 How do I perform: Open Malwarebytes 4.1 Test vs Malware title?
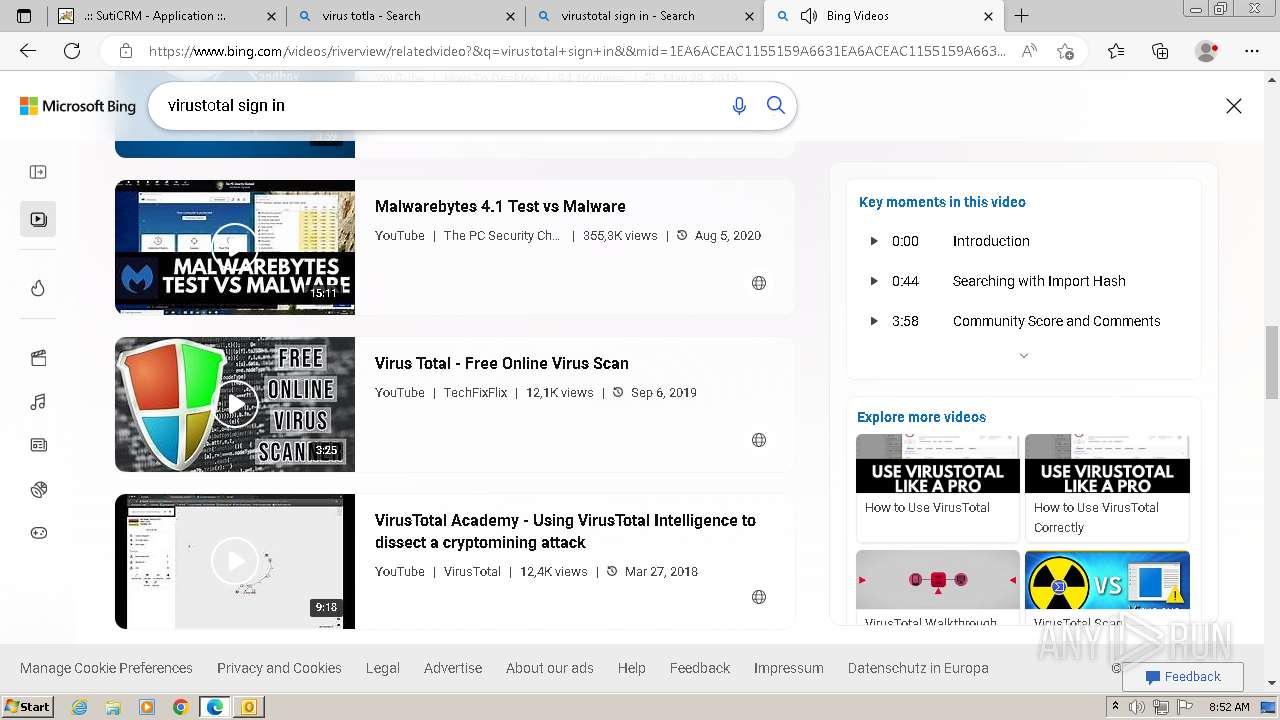[500, 206]
